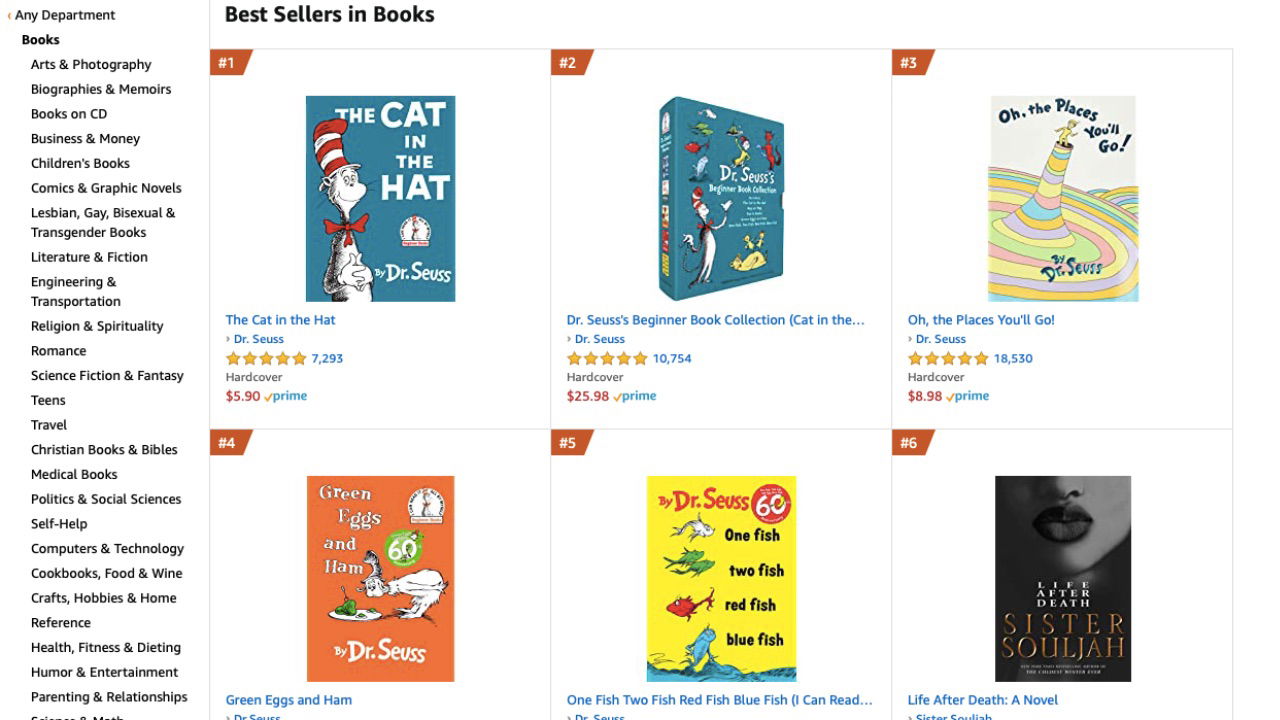1280x720 pixels.
Task: Click prime badge next to $8.98 price
Action: coord(968,396)
